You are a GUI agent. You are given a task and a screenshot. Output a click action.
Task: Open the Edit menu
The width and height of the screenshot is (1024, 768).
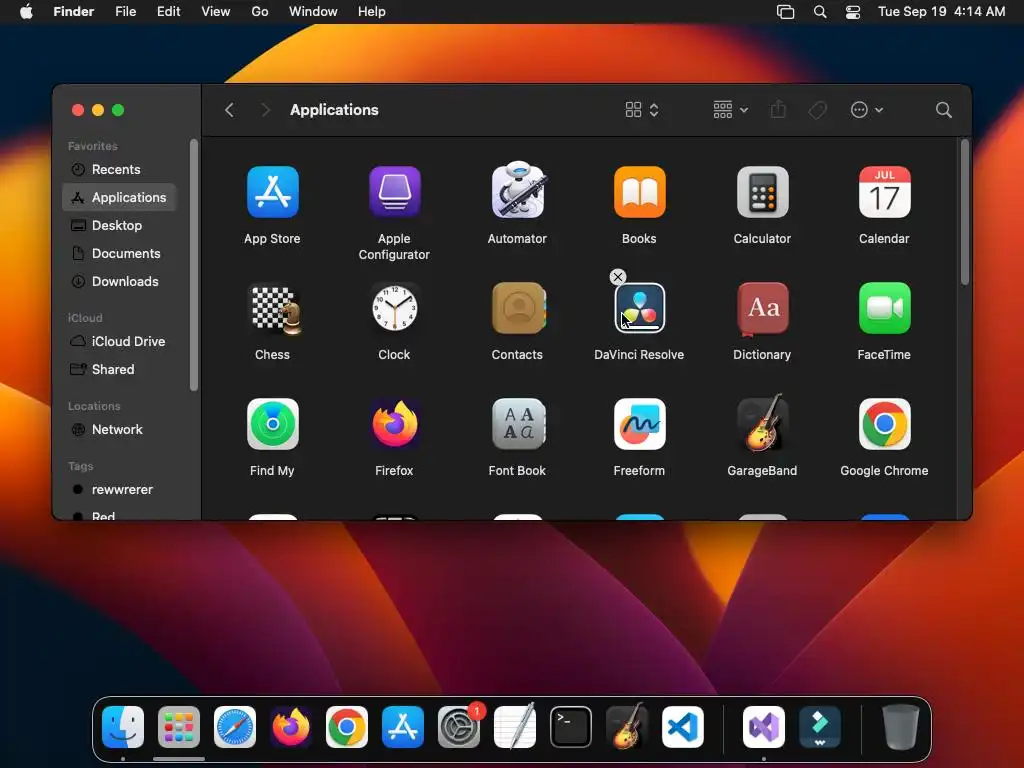coord(168,12)
